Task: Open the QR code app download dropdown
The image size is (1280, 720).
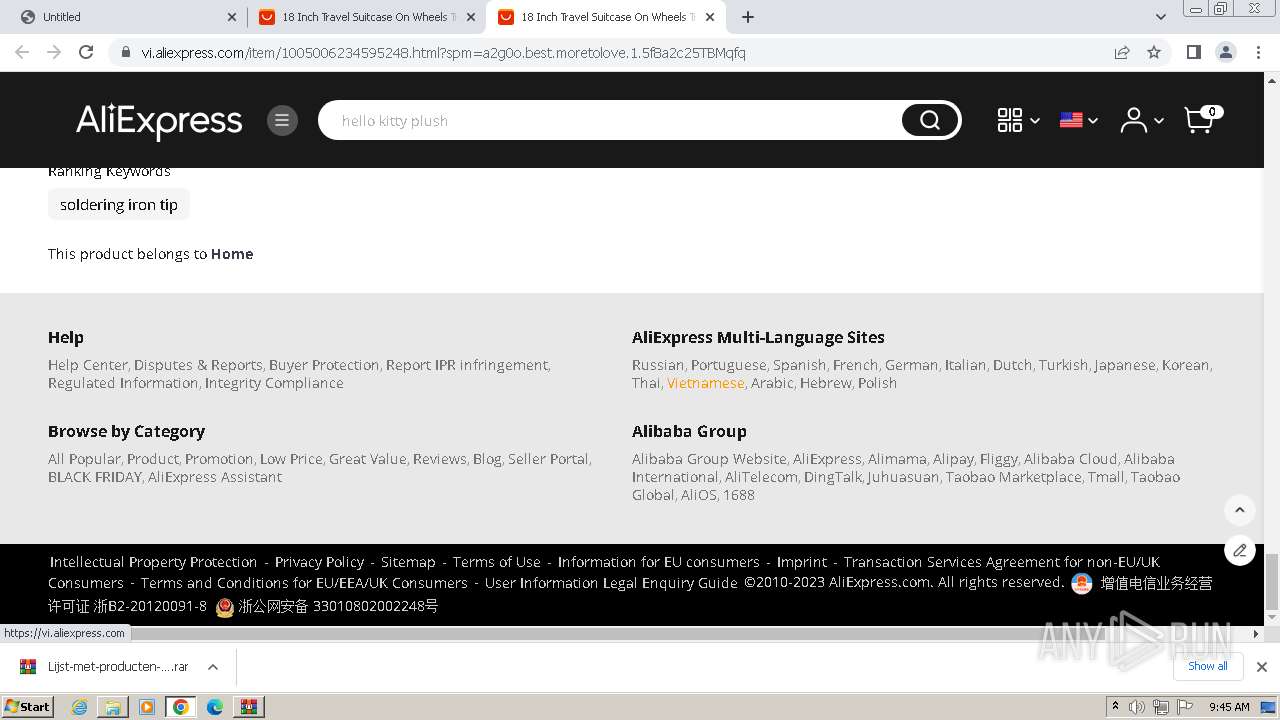Action: 1018,120
